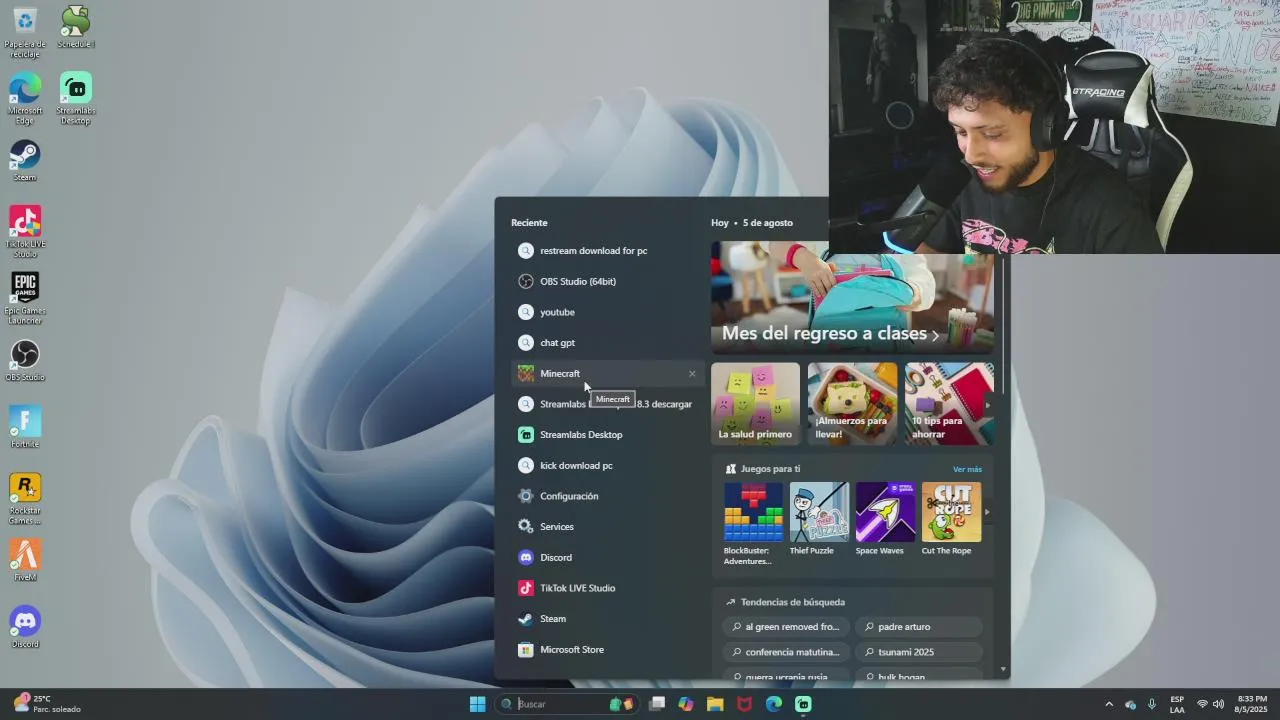1280x720 pixels.
Task: Open Copilot from the taskbar
Action: point(686,704)
